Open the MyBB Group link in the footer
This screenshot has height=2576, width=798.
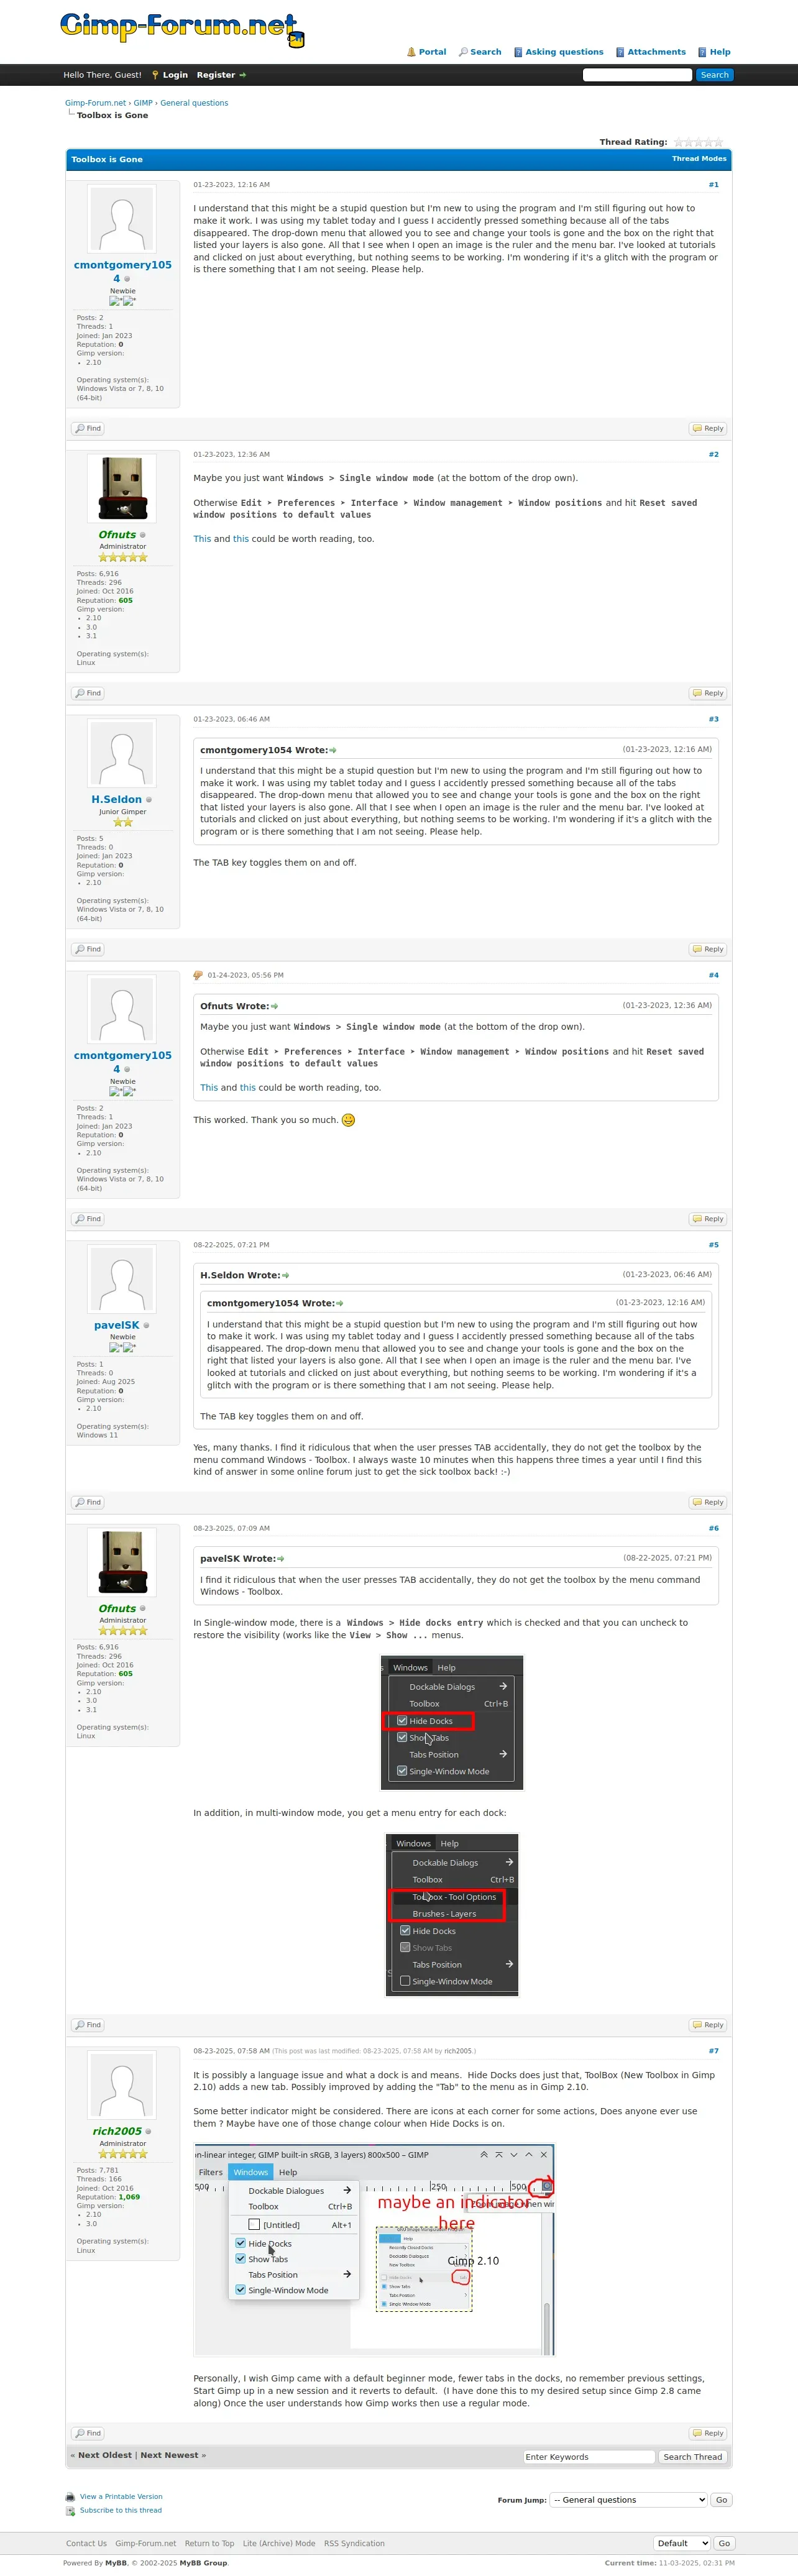(203, 2563)
